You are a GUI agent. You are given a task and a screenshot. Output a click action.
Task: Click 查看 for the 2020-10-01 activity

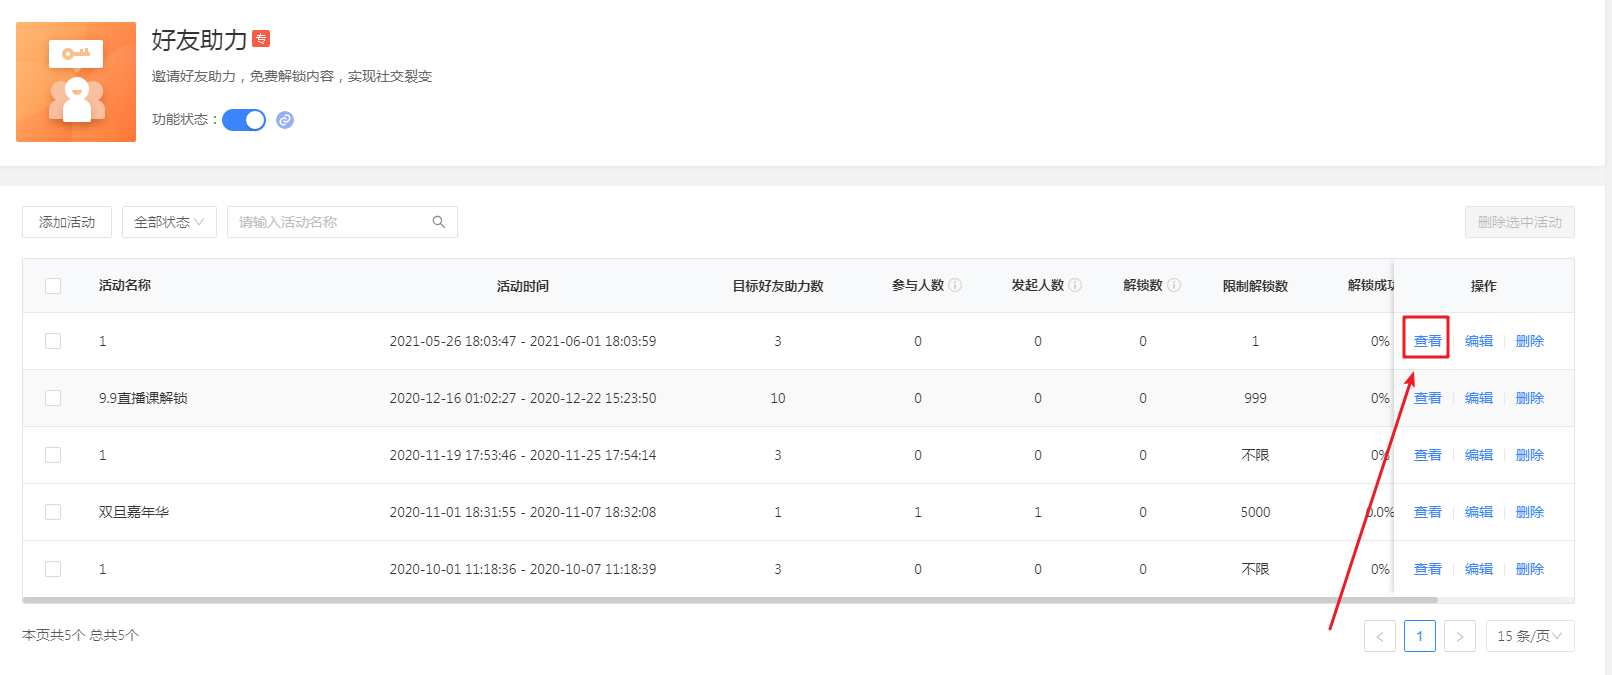[x=1427, y=569]
